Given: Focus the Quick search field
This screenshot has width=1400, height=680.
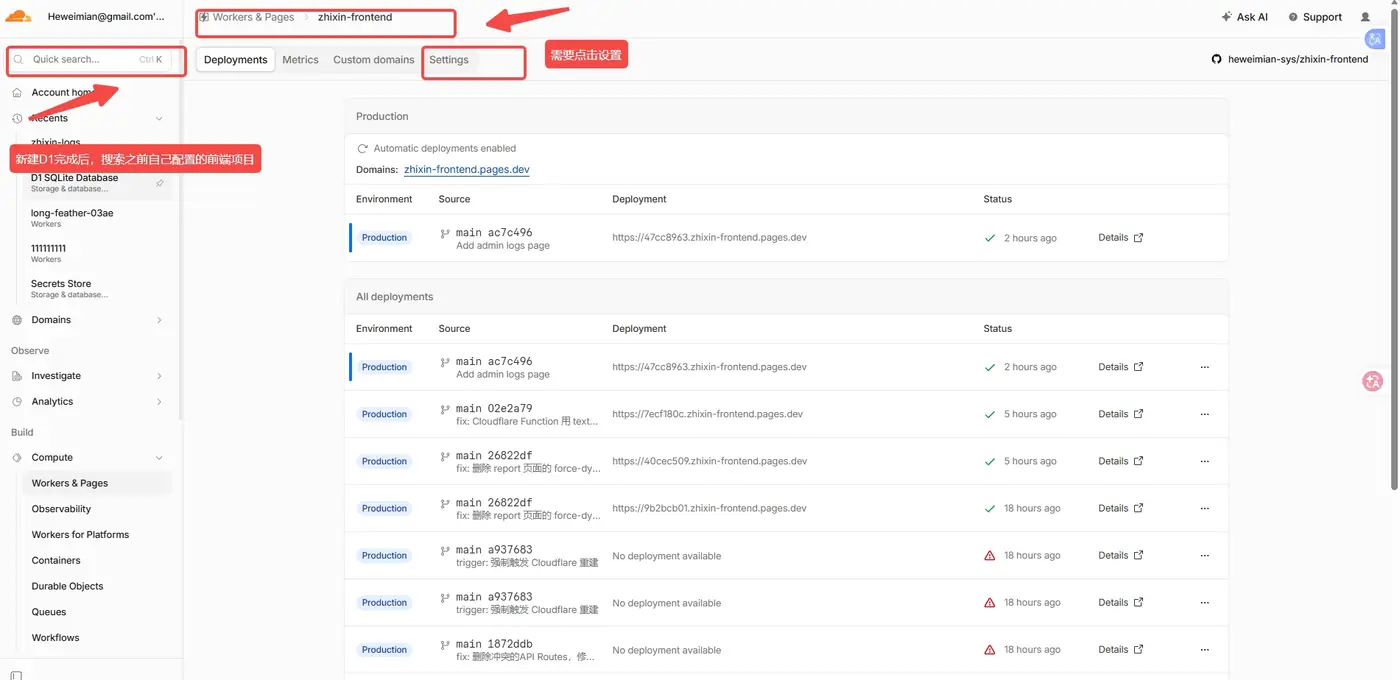Looking at the screenshot, I should (96, 60).
